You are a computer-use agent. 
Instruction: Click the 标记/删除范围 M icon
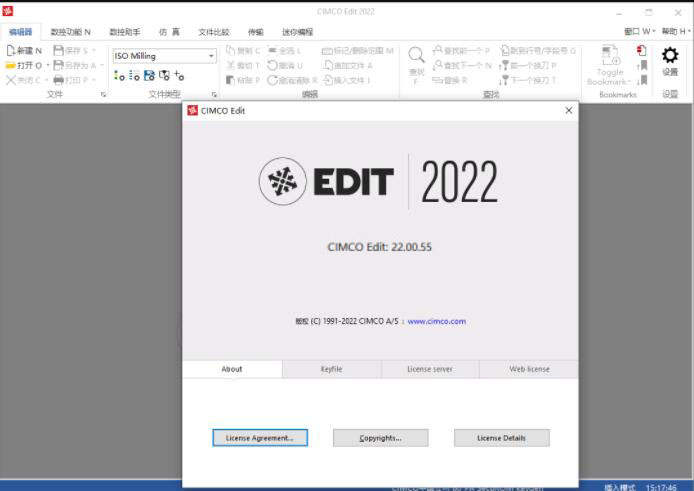pos(327,51)
